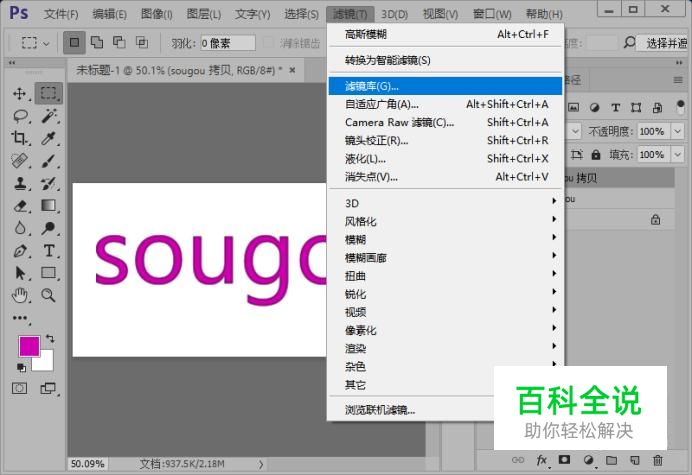
Task: Select the Magic Wand tool
Action: point(49,116)
